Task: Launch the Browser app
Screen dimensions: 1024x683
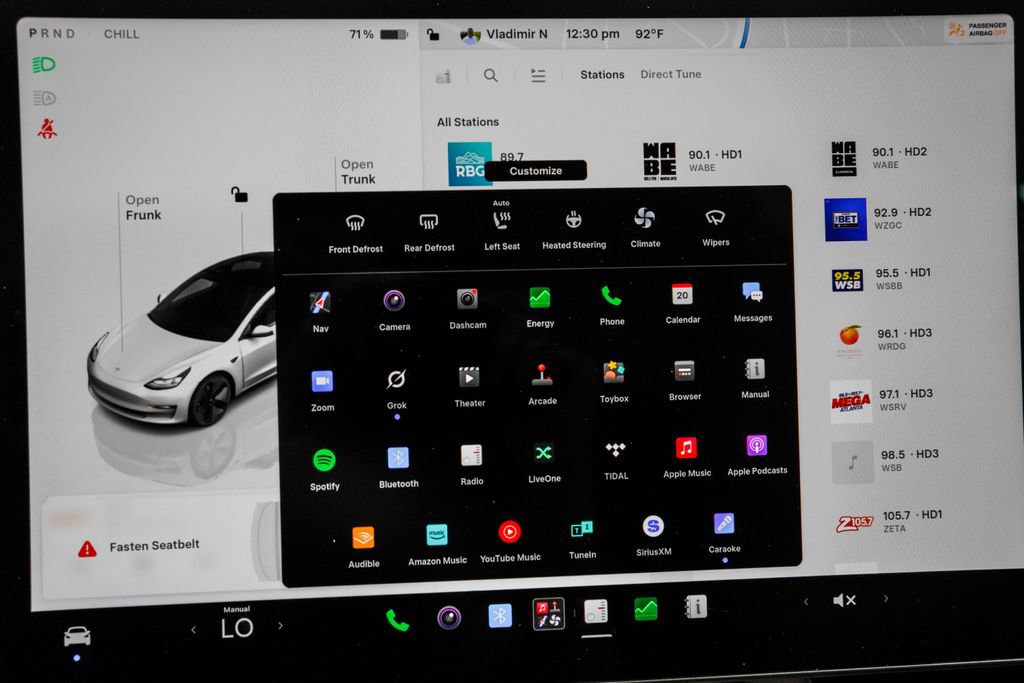Action: 684,379
